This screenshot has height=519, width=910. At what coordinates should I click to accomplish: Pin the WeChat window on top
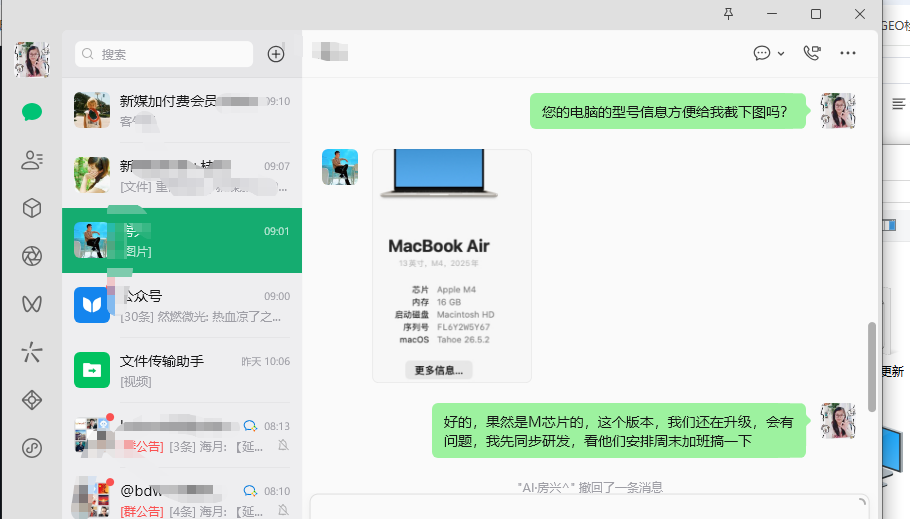pyautogui.click(x=728, y=13)
